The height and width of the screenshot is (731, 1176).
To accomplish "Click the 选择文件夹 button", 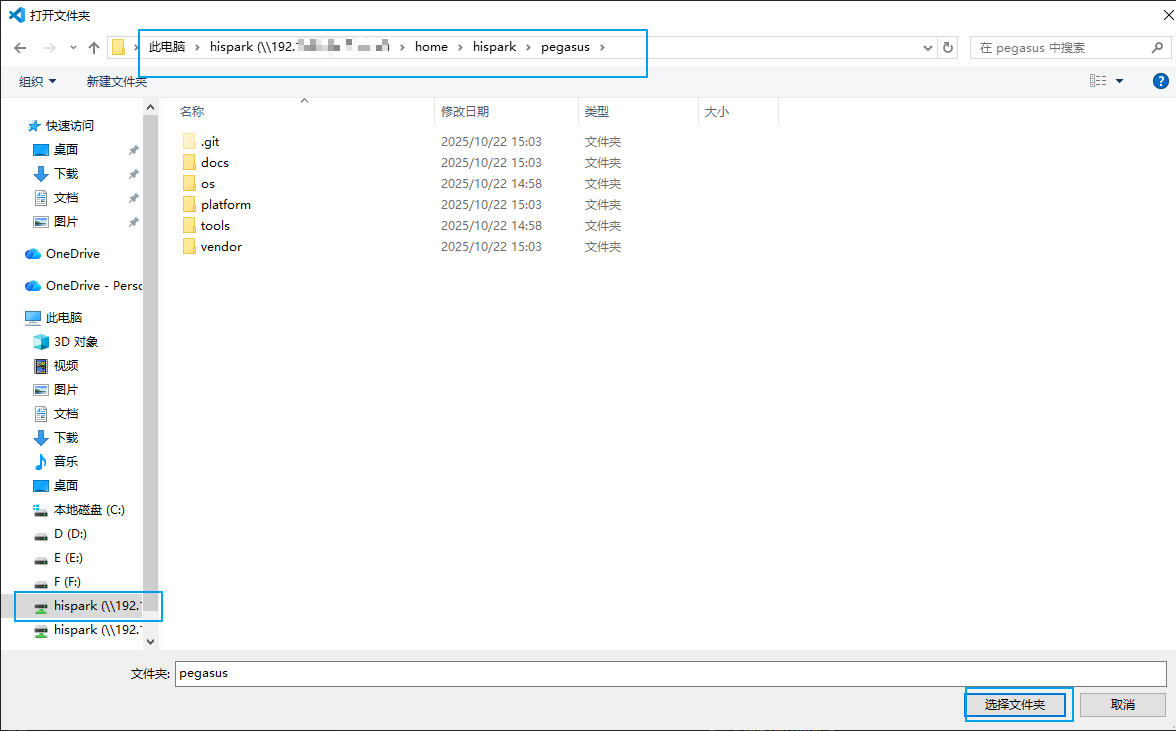I will 1015,705.
